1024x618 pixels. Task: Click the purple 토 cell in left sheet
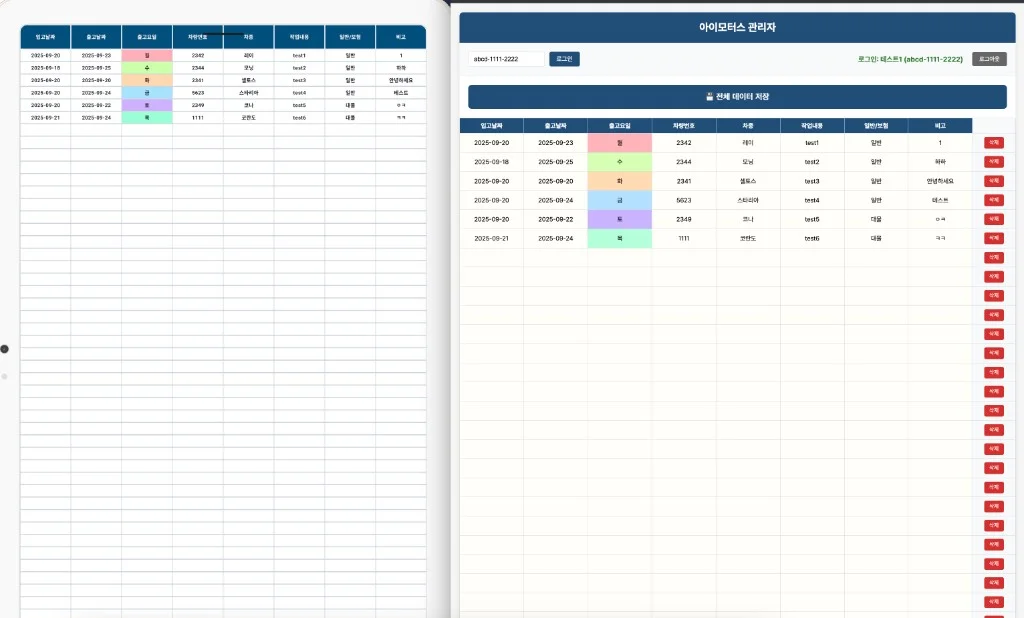tap(147, 105)
